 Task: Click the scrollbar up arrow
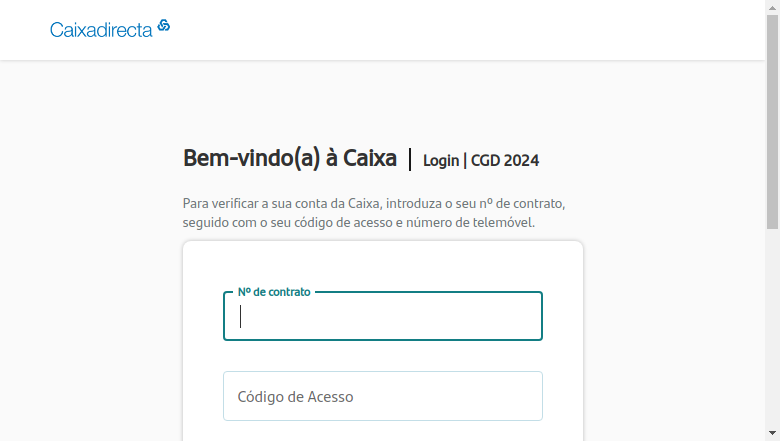[772, 7]
